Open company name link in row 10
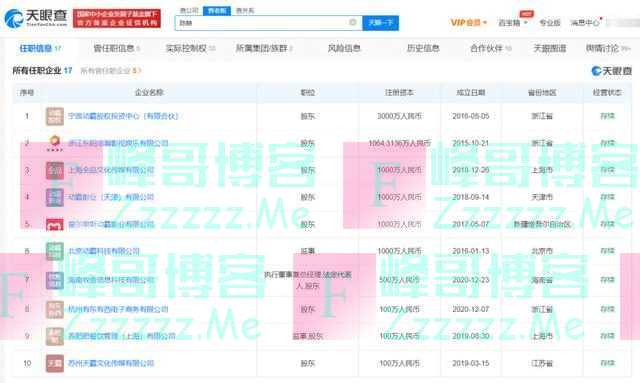Screen dimensions: 640x383 tap(111, 363)
